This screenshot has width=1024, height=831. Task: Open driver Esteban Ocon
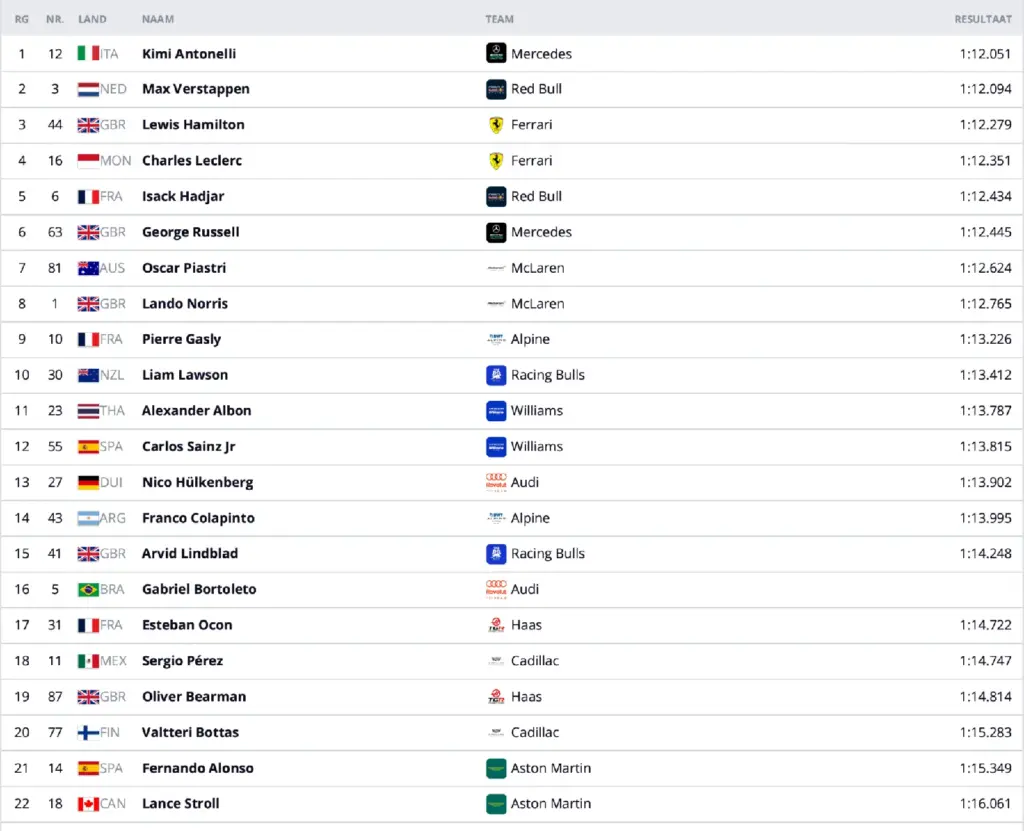point(187,625)
